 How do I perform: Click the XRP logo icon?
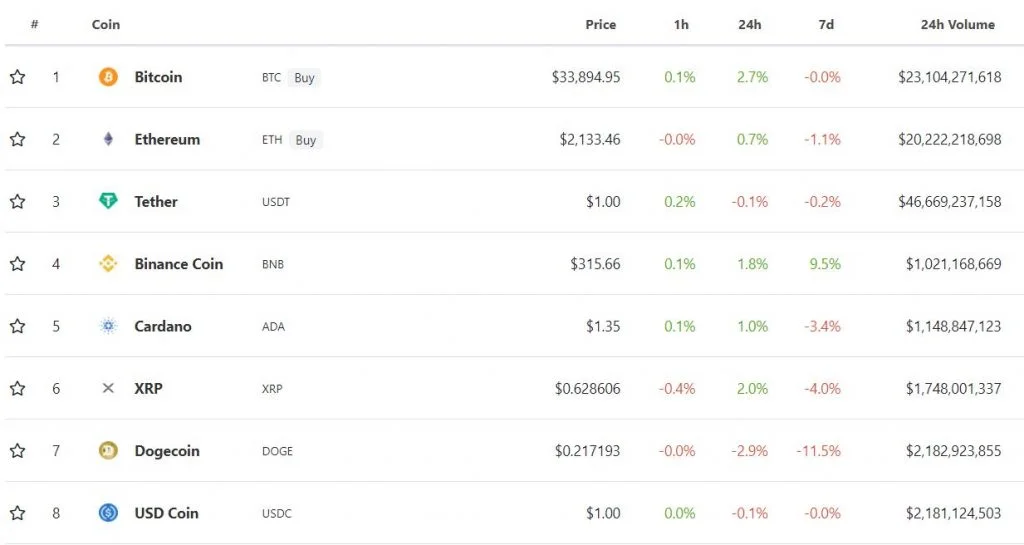pyautogui.click(x=108, y=388)
